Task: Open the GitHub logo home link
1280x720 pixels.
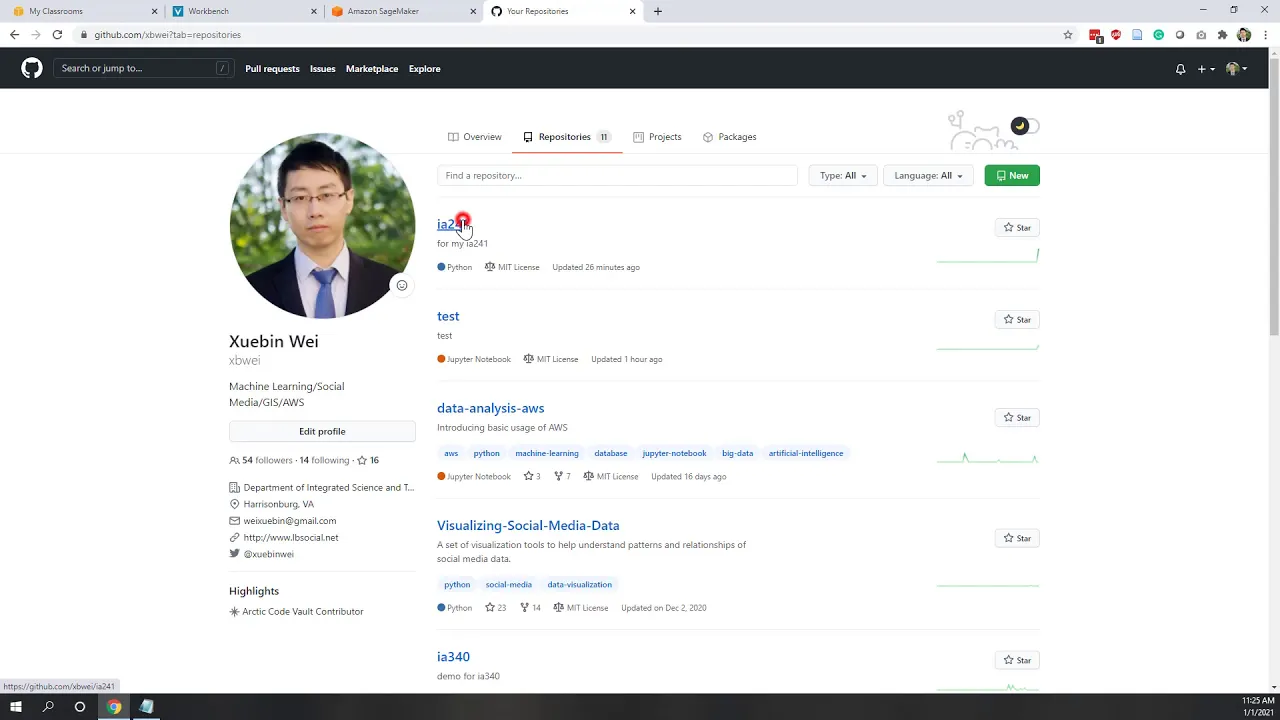Action: tap(32, 68)
